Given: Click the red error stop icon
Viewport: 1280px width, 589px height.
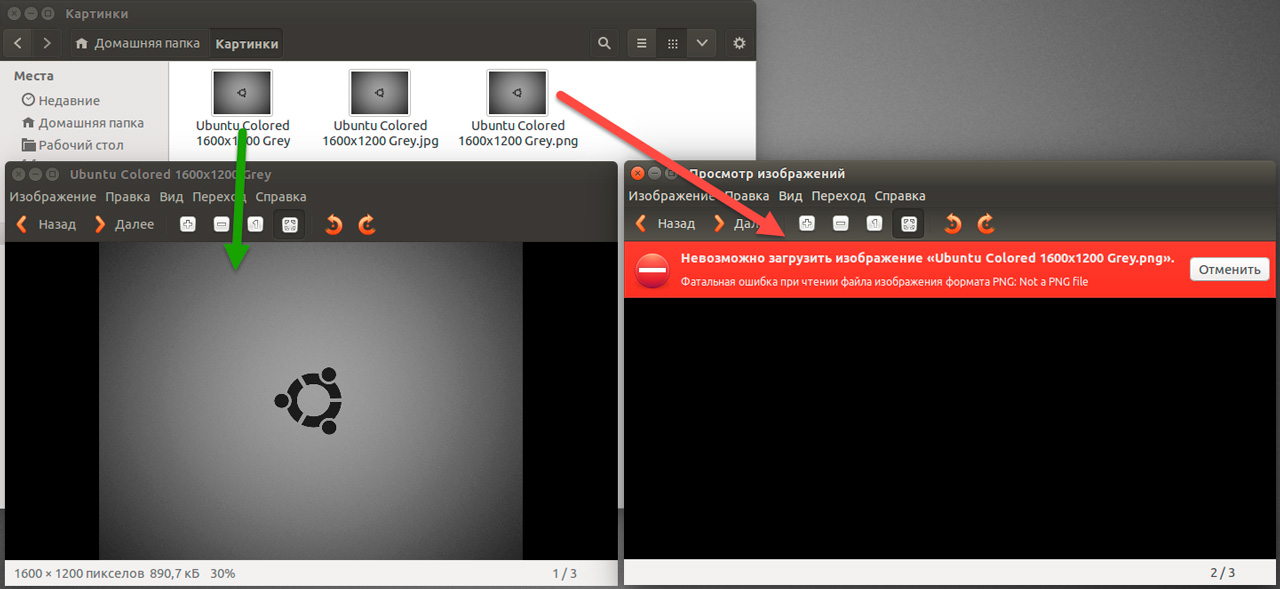Looking at the screenshot, I should [652, 270].
